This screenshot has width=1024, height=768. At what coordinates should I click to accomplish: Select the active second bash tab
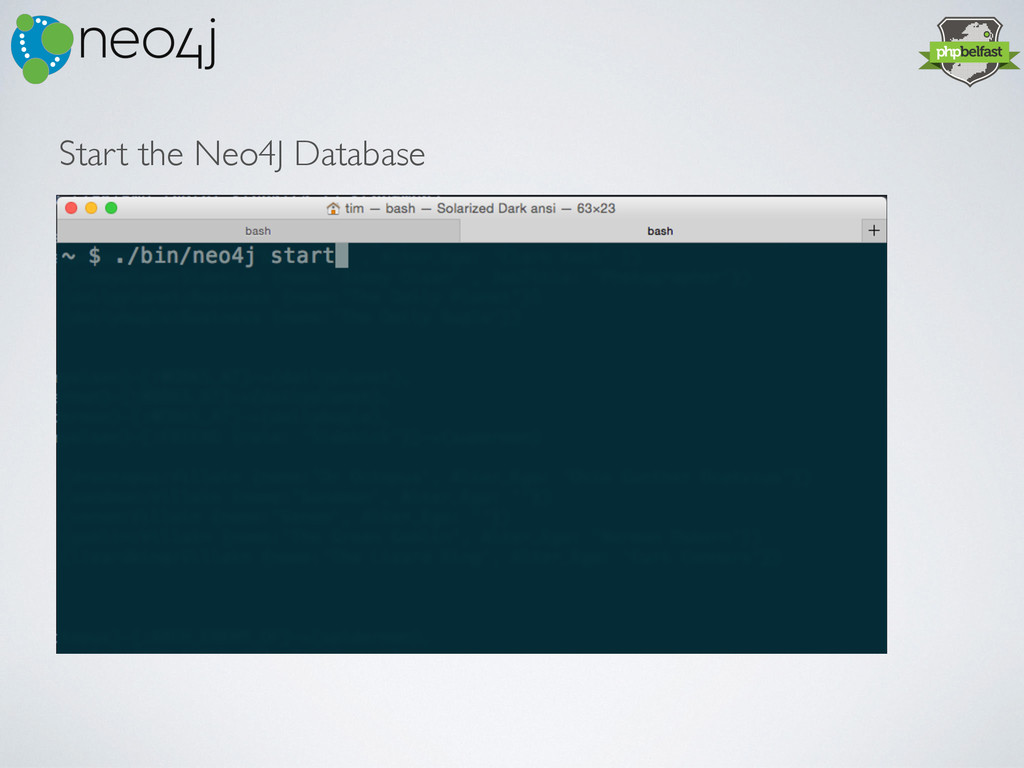coord(660,231)
